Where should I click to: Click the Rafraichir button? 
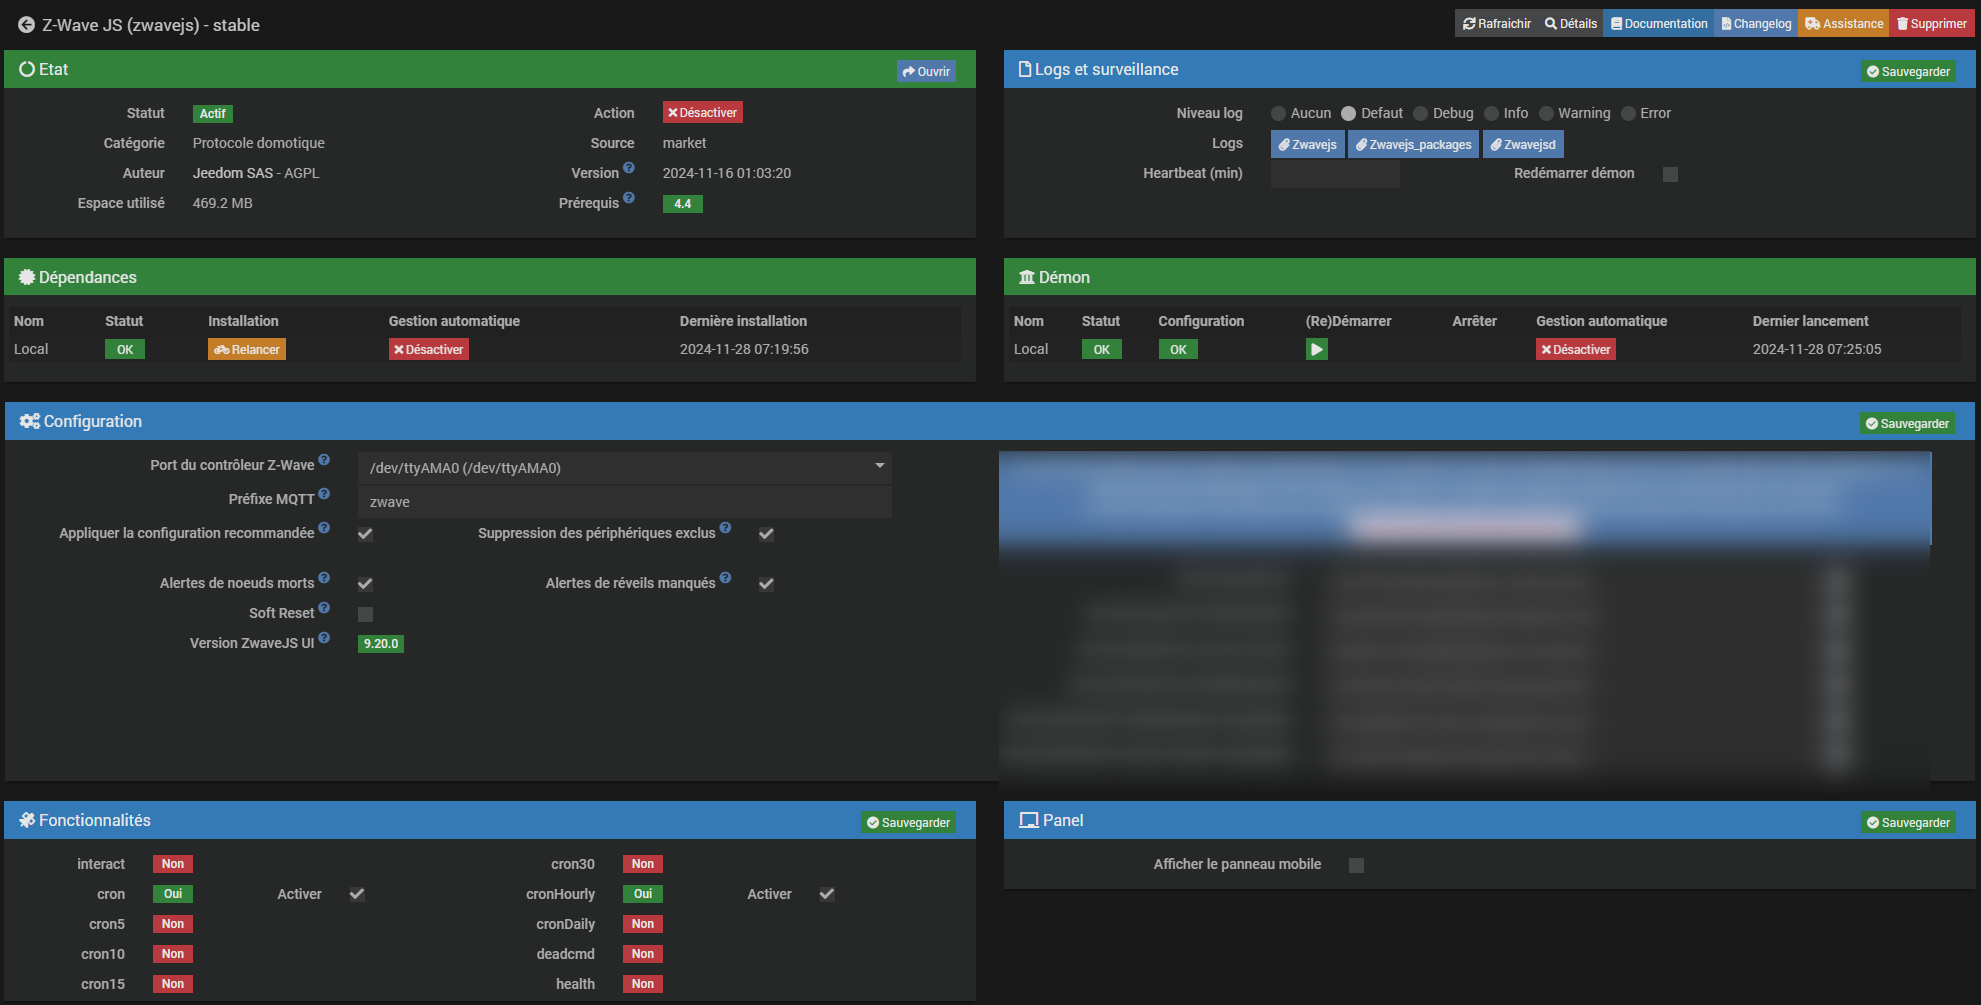1497,24
